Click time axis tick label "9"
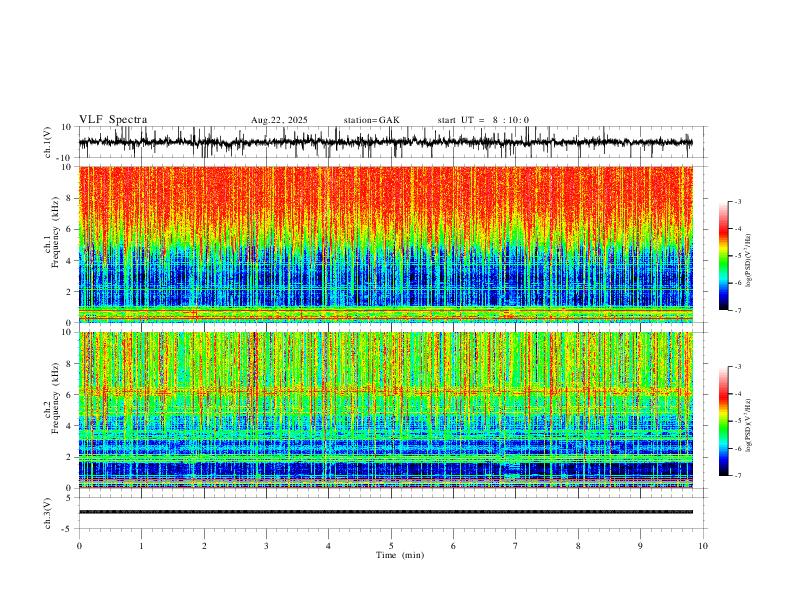 click(x=640, y=546)
